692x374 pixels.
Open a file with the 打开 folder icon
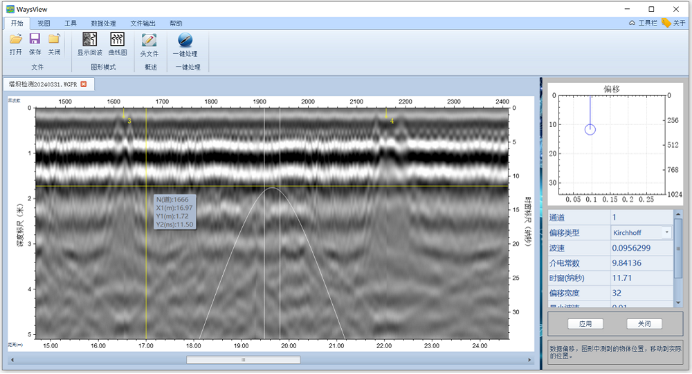(x=15, y=44)
